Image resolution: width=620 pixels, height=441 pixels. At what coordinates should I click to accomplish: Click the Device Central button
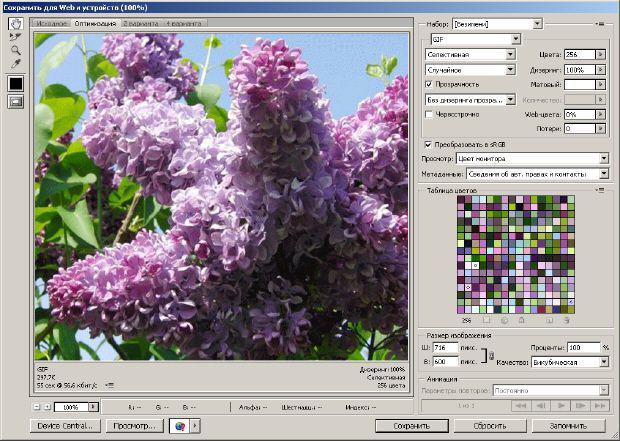[65, 426]
